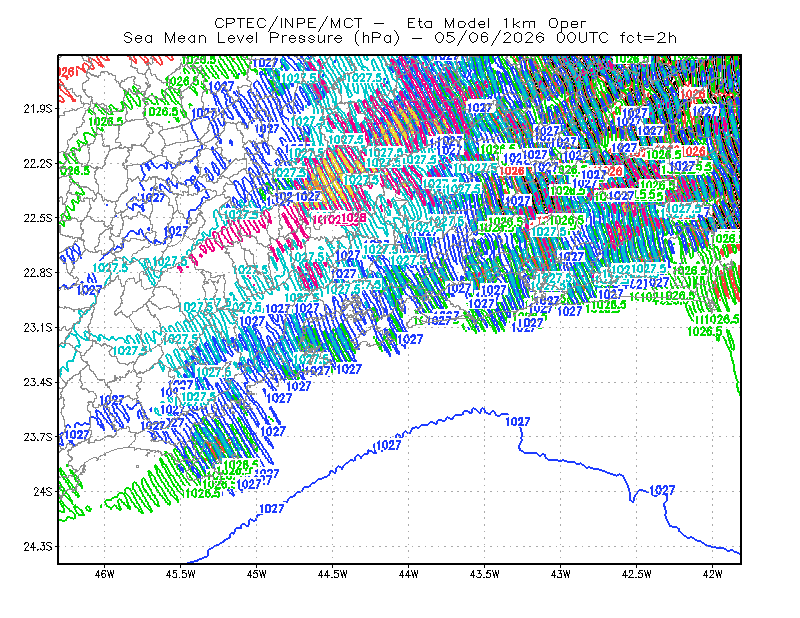Click the 44.5W longitude axis label
This screenshot has width=800, height=618.
click(x=333, y=574)
